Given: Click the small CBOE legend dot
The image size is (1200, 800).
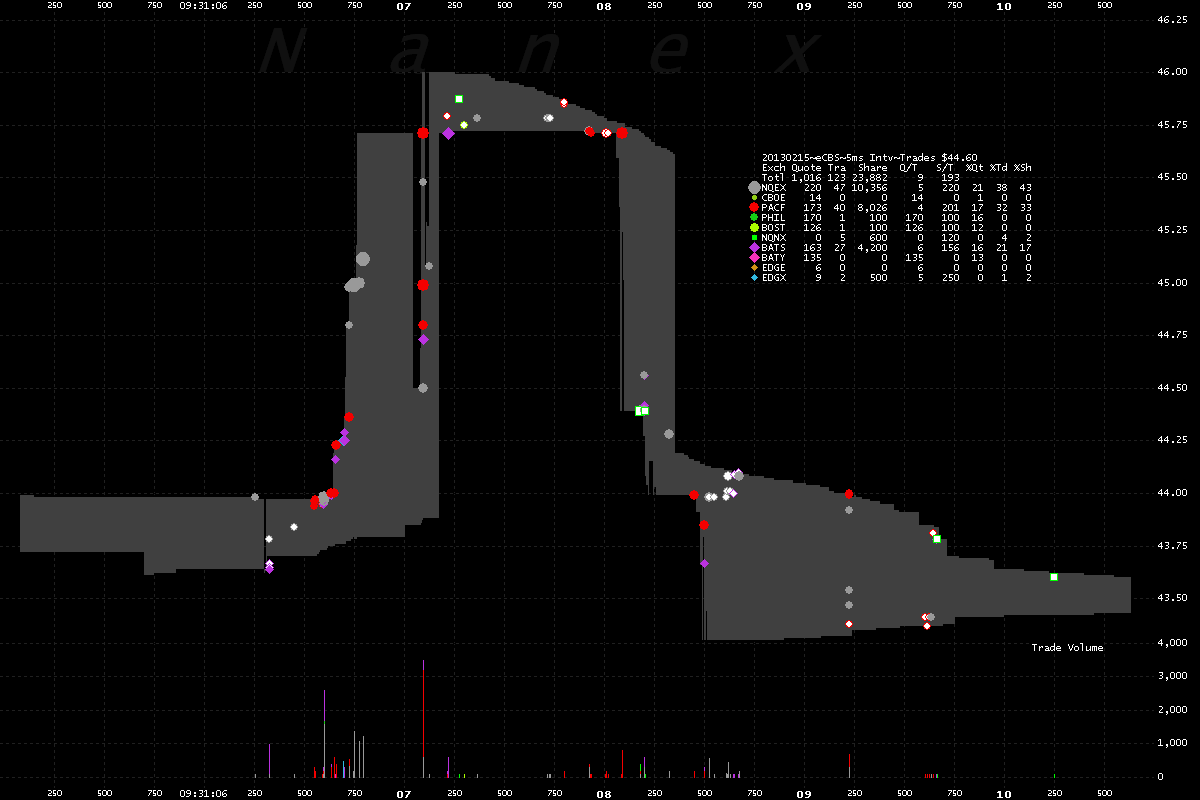Looking at the screenshot, I should point(754,197).
